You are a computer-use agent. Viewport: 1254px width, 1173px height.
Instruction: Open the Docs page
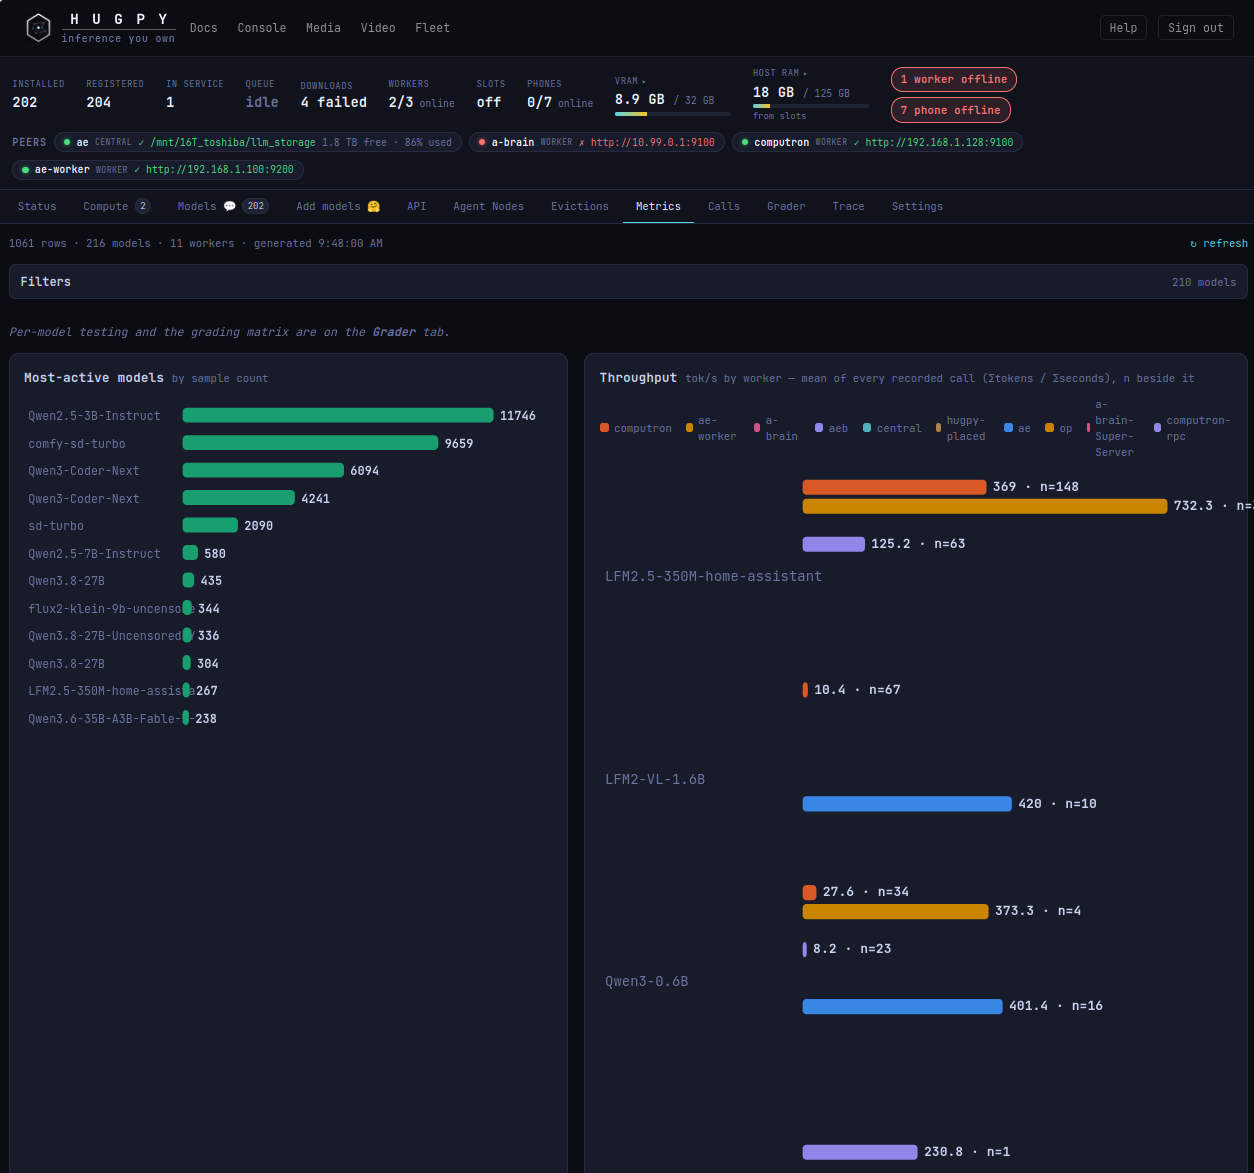203,28
